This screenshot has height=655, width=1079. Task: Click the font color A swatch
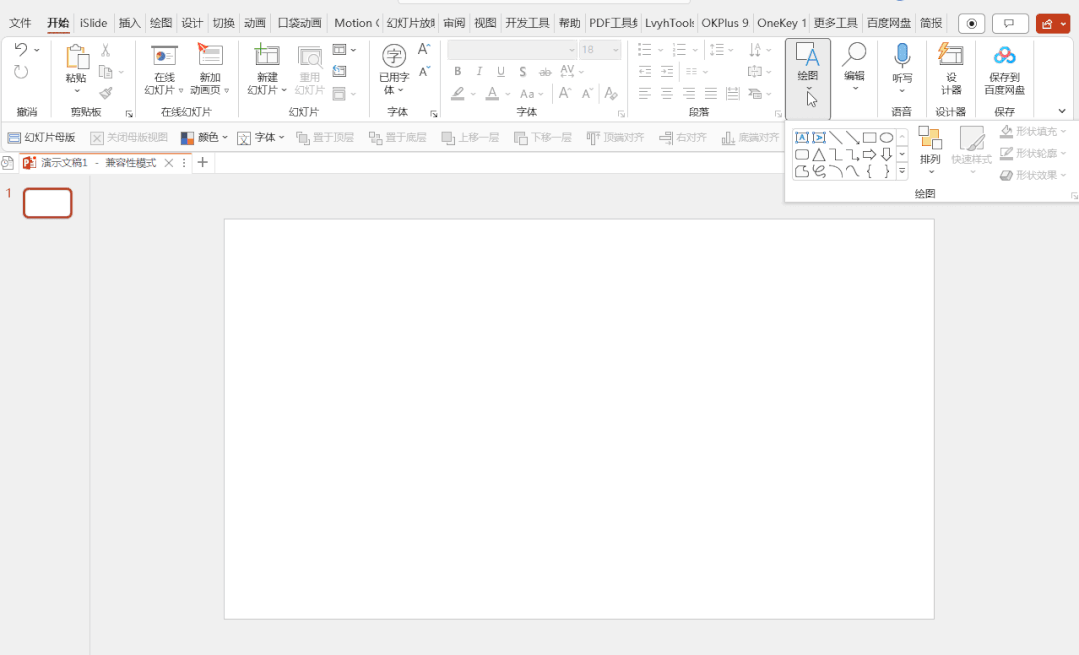pyautogui.click(x=492, y=94)
